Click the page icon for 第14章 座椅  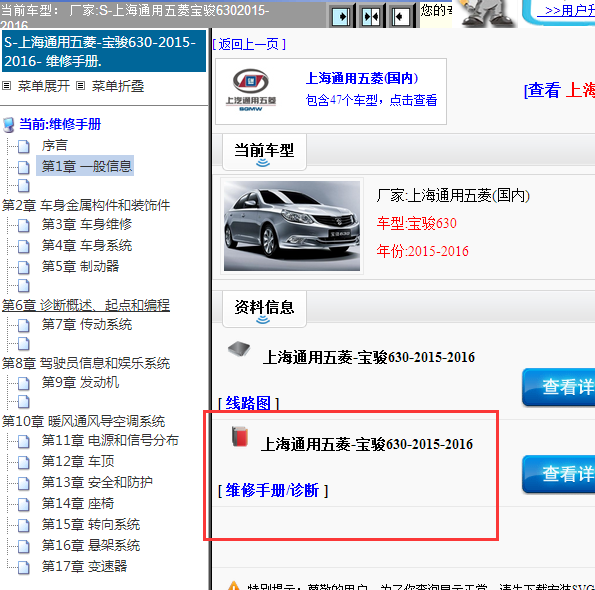24,504
